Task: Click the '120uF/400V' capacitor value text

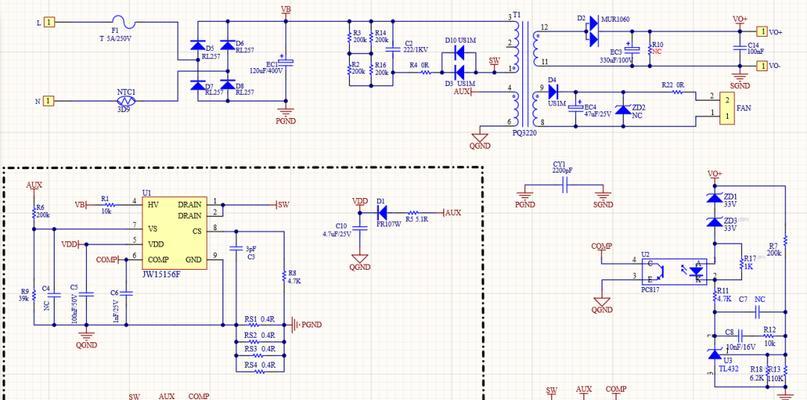Action: (x=266, y=70)
